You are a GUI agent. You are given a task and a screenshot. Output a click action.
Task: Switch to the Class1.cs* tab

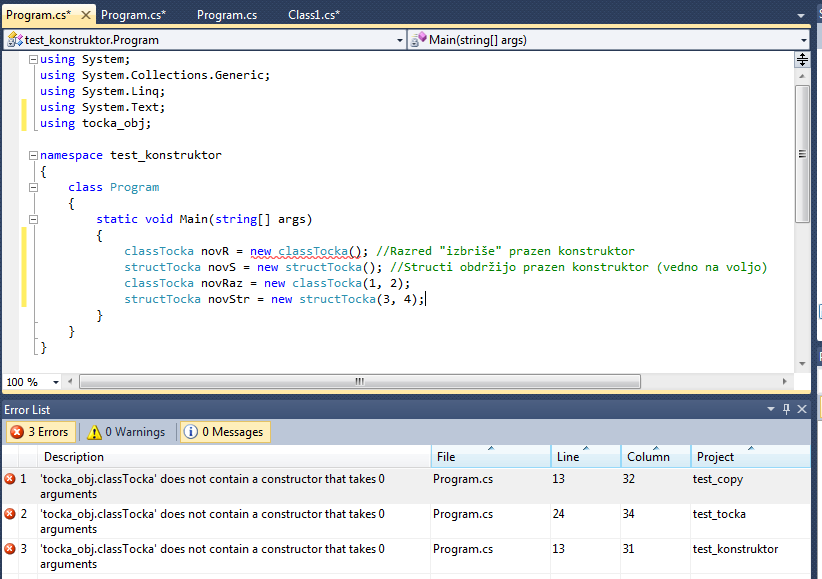314,15
